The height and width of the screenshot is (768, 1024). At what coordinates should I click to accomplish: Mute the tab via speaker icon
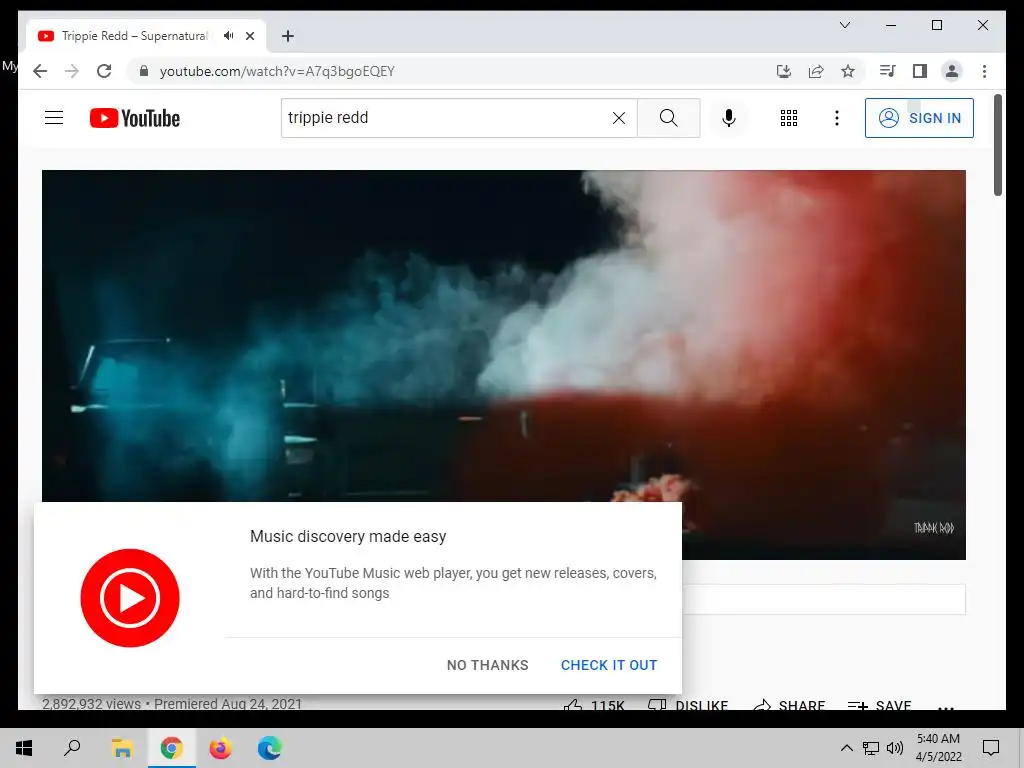pyautogui.click(x=228, y=36)
